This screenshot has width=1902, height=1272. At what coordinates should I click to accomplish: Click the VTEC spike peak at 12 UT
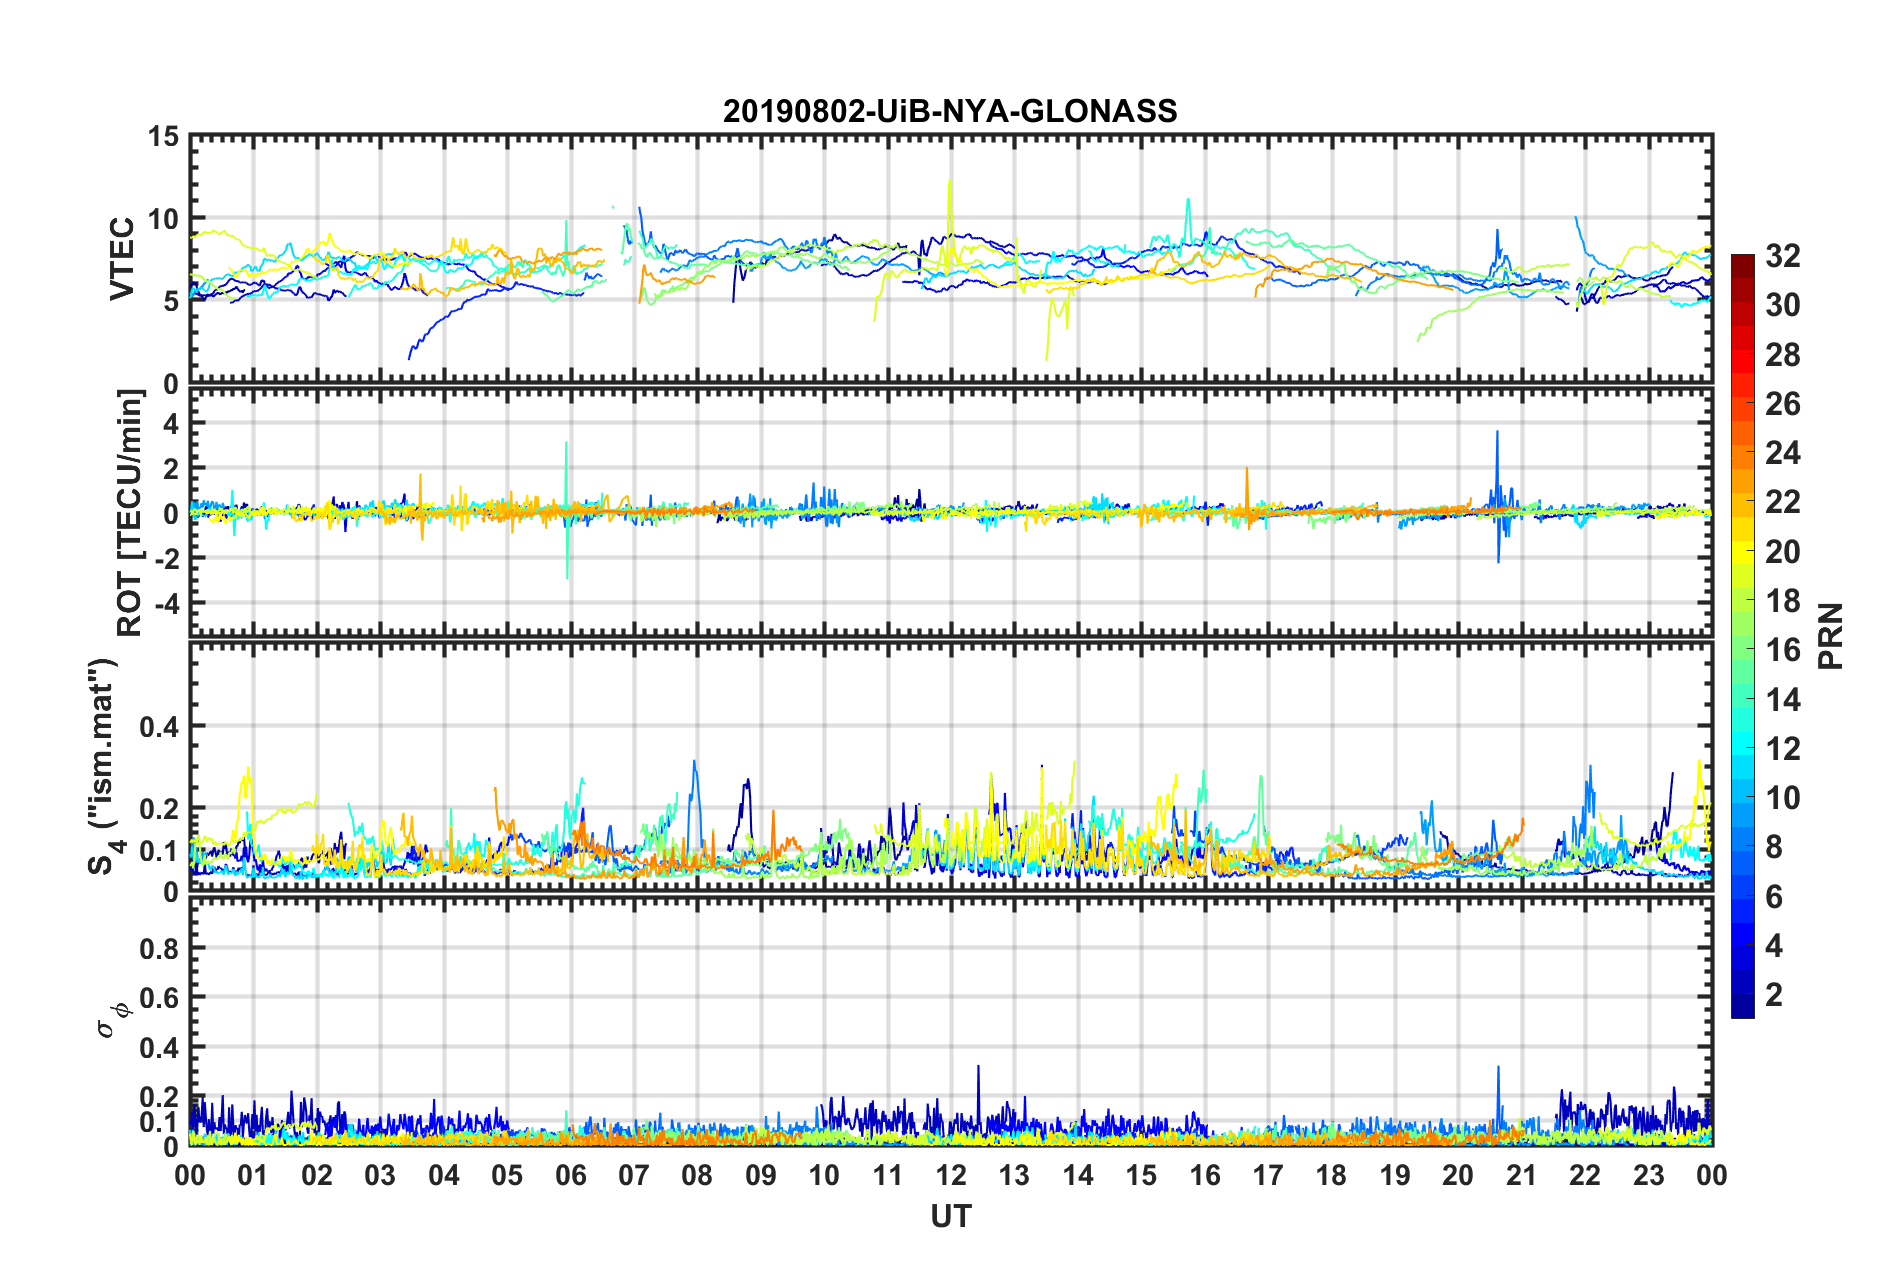(x=950, y=182)
